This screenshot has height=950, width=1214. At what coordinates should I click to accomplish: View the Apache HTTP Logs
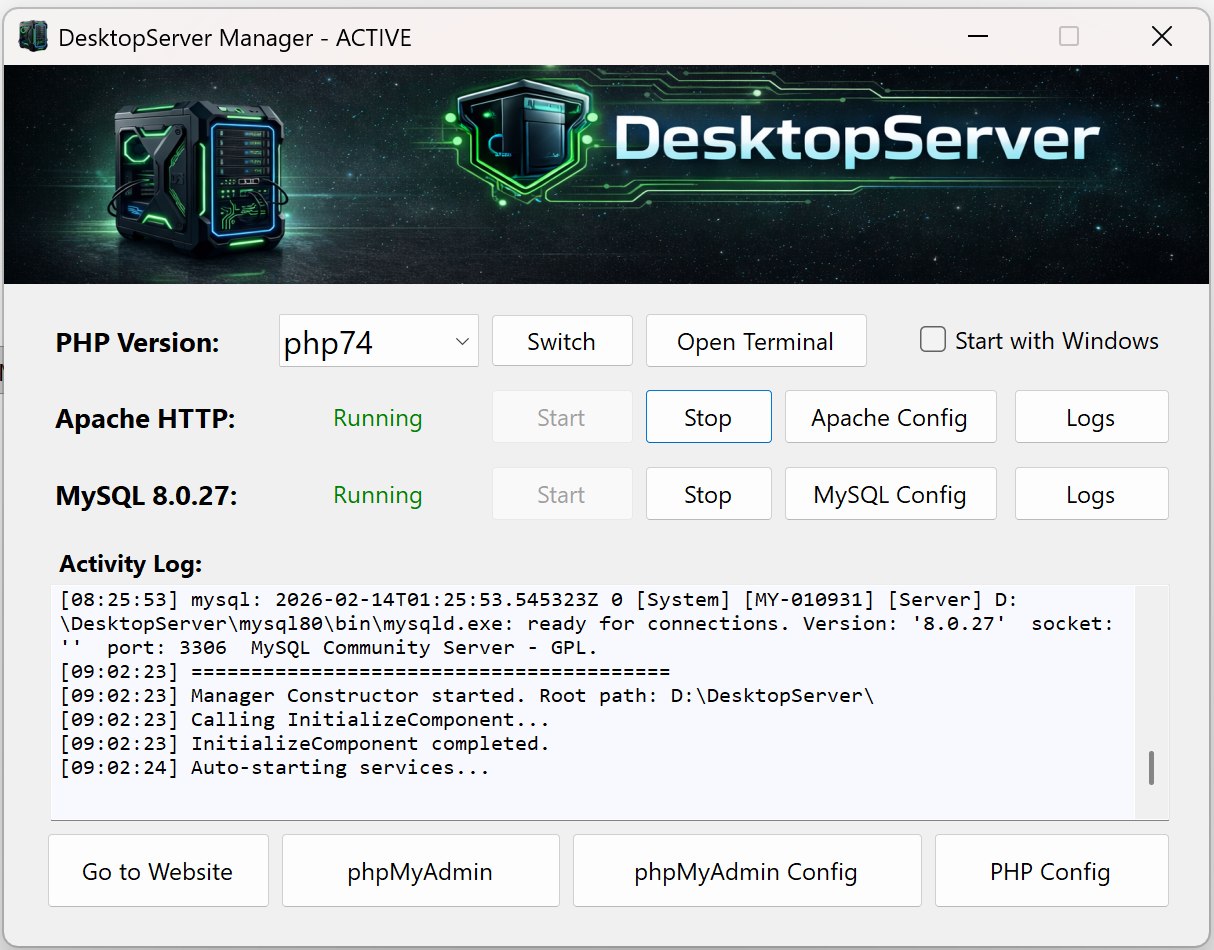(x=1091, y=417)
